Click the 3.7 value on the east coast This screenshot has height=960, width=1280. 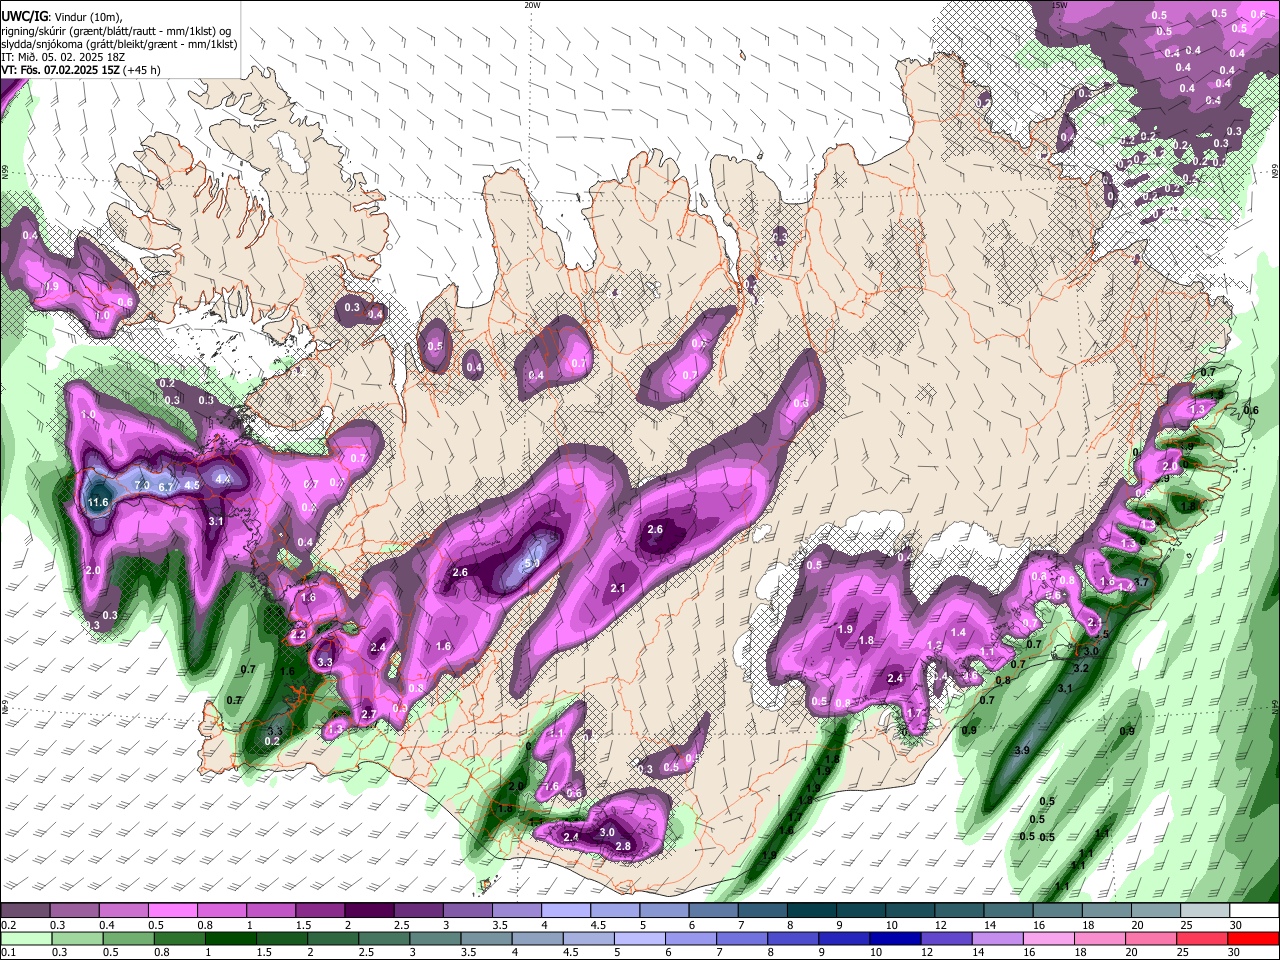[1141, 581]
